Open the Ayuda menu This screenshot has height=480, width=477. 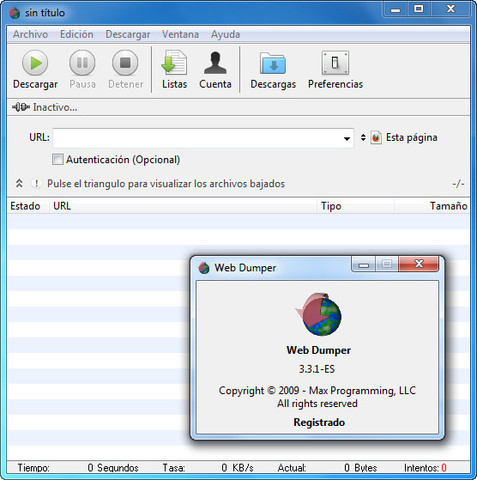tap(225, 34)
